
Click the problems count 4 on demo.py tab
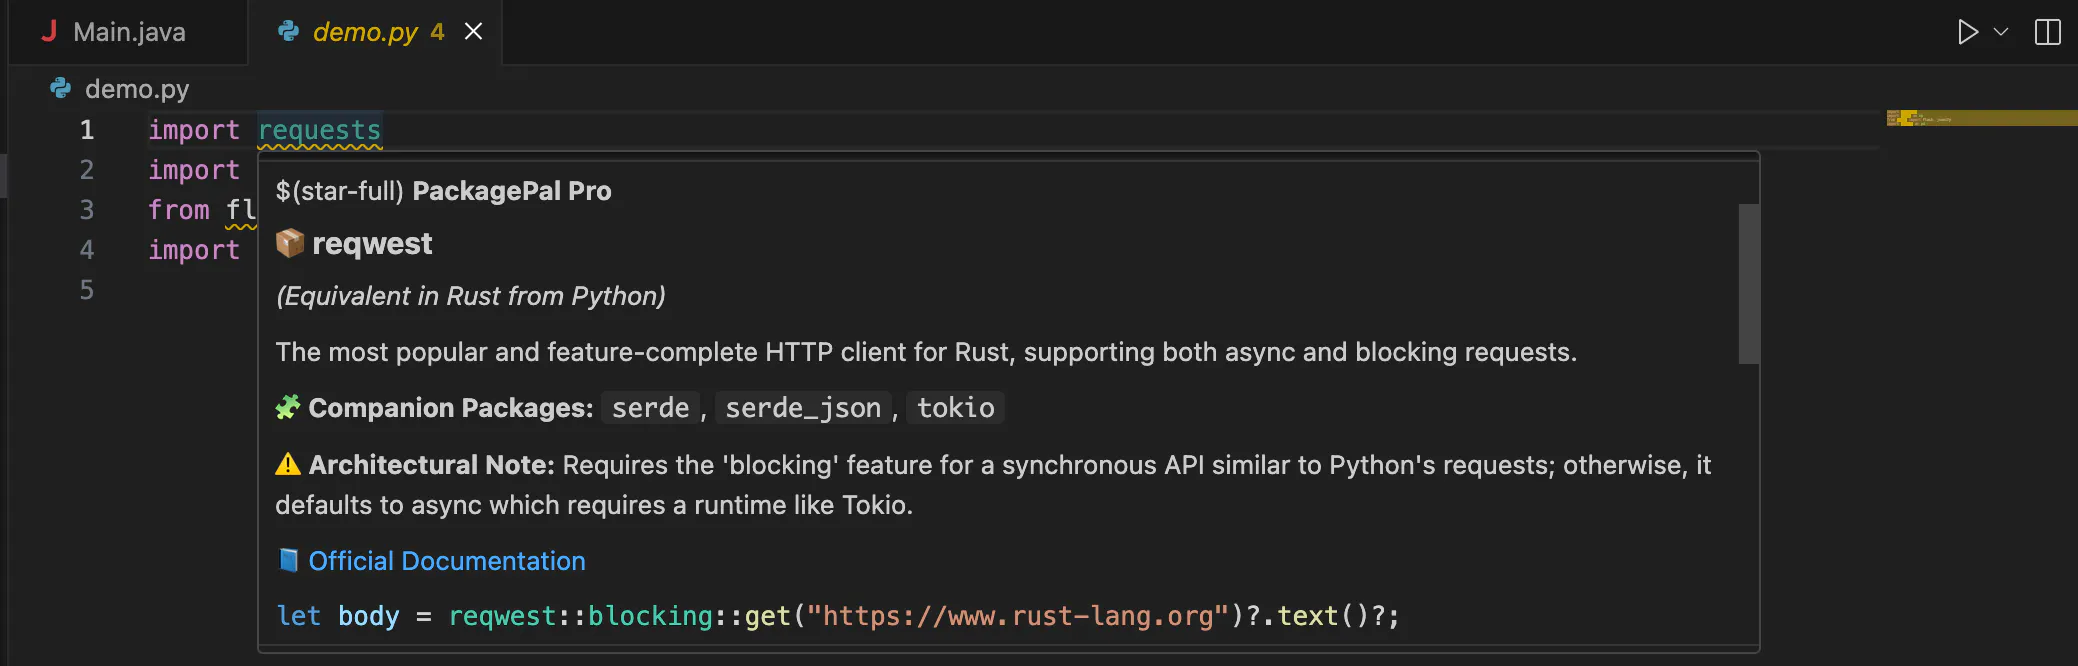click(437, 32)
